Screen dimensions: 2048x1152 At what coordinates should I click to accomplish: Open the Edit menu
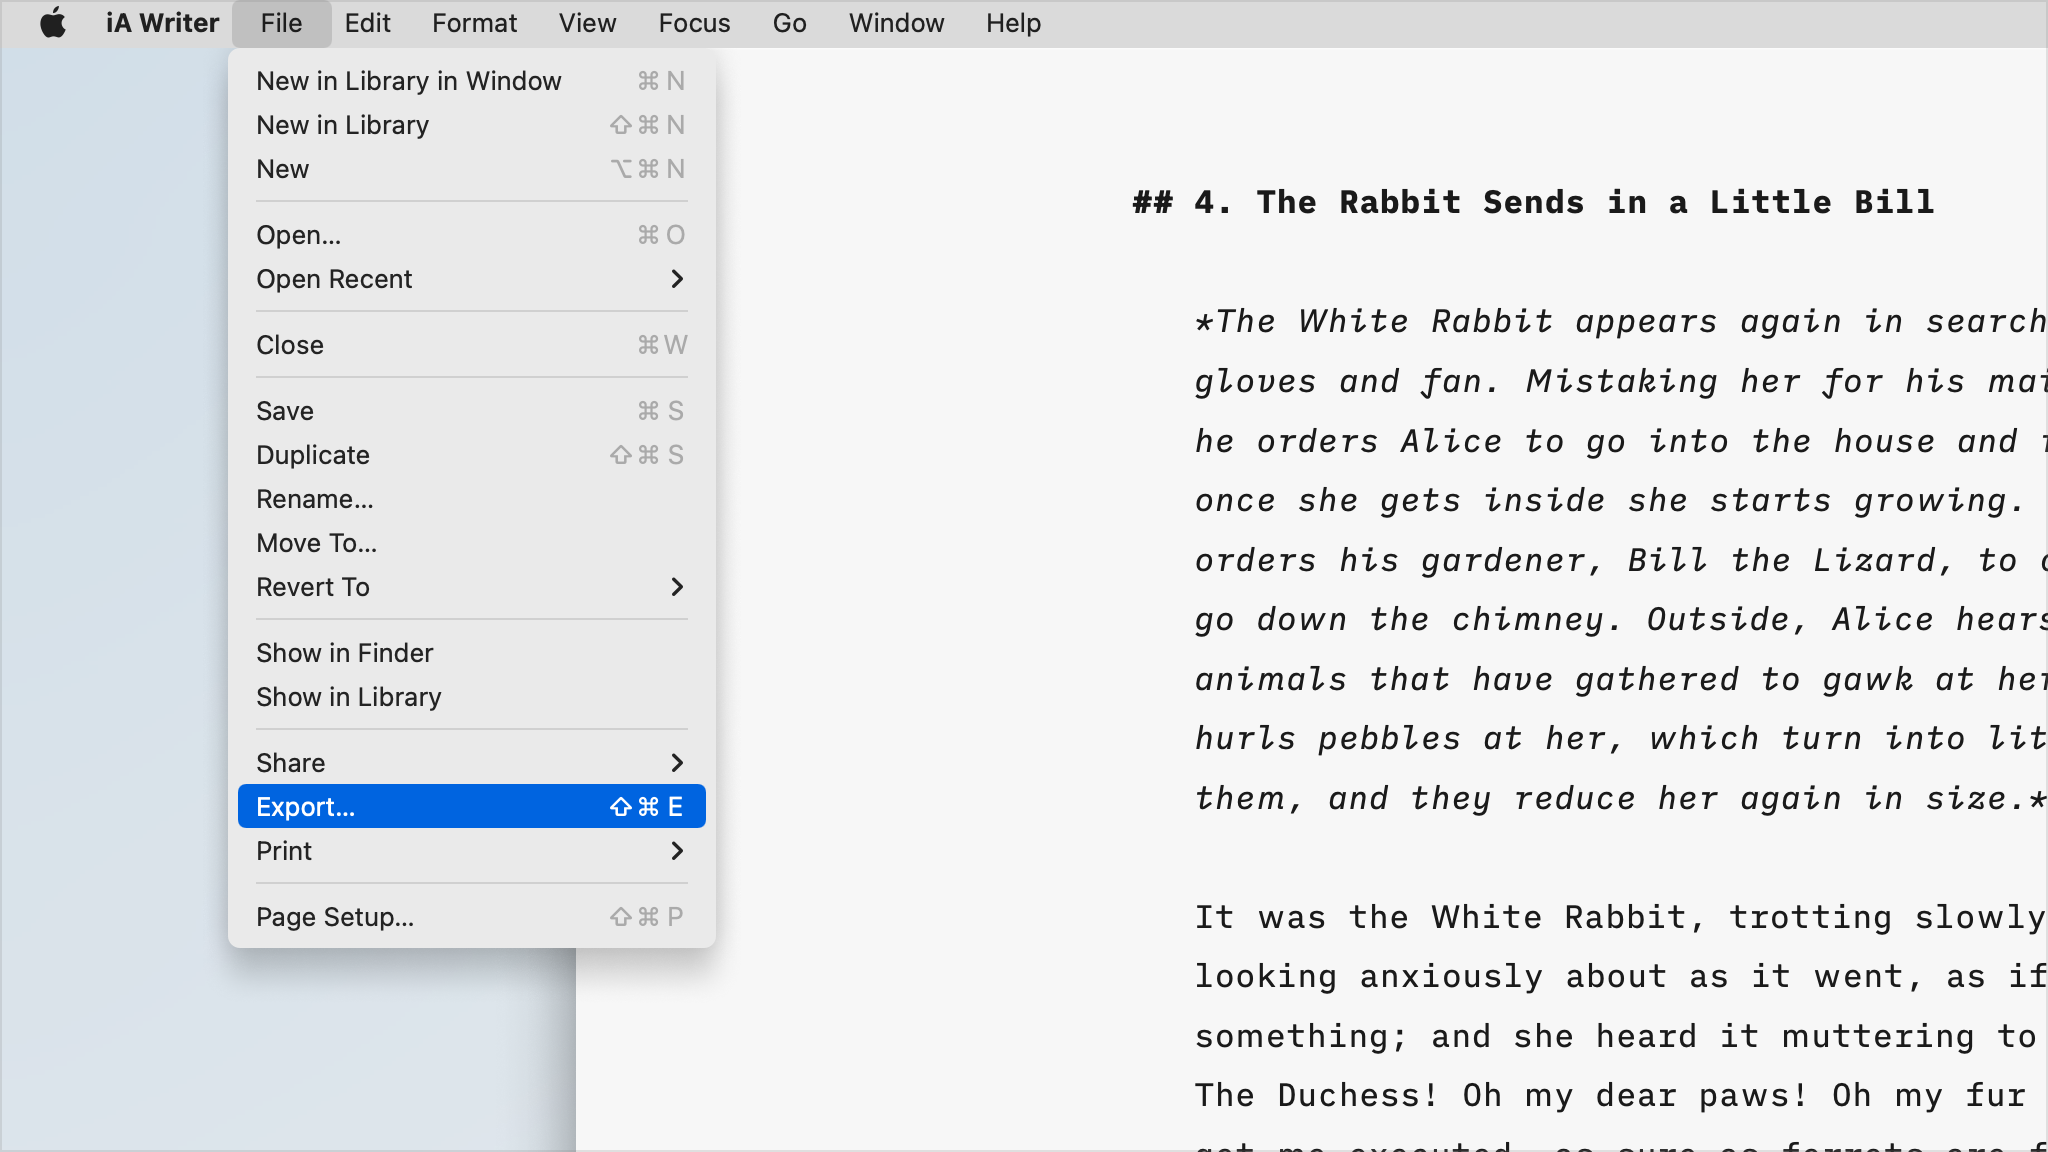[367, 23]
